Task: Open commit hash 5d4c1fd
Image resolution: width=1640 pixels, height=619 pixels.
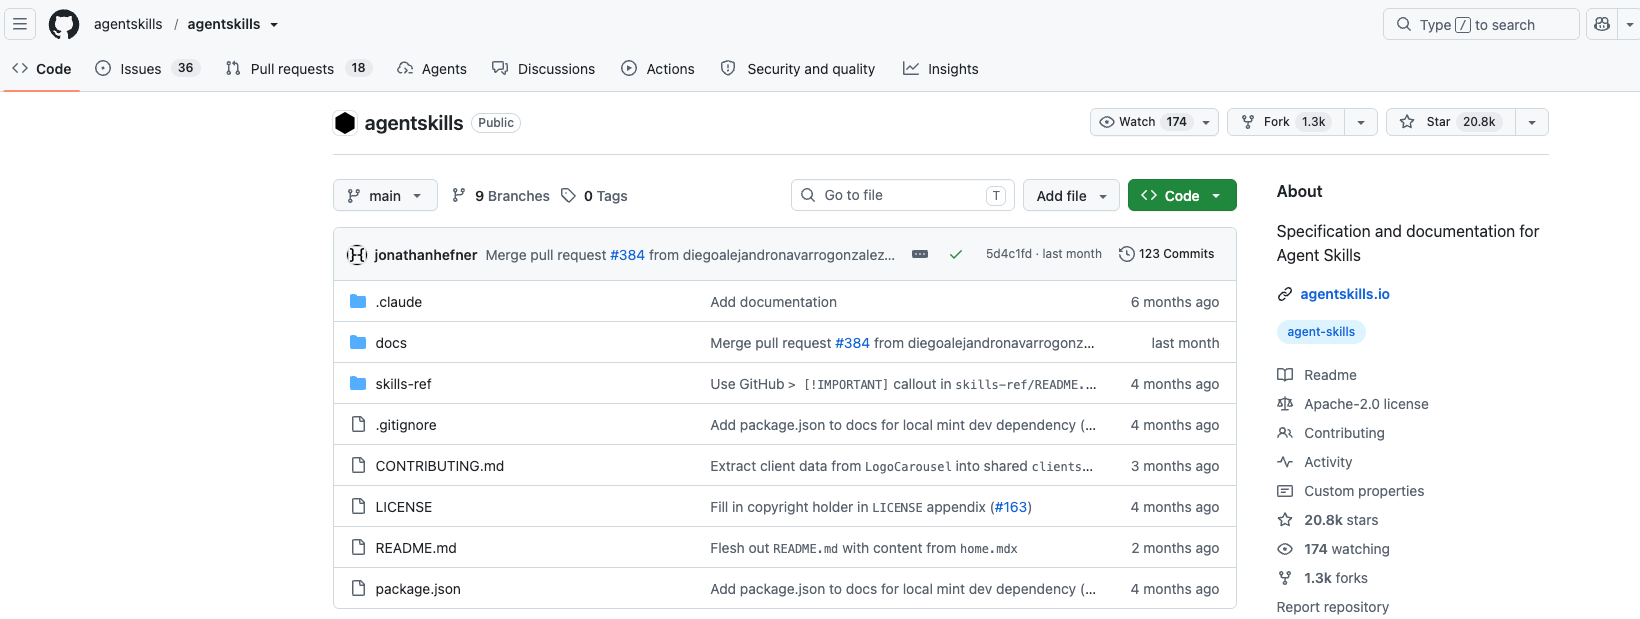Action: tap(1009, 254)
